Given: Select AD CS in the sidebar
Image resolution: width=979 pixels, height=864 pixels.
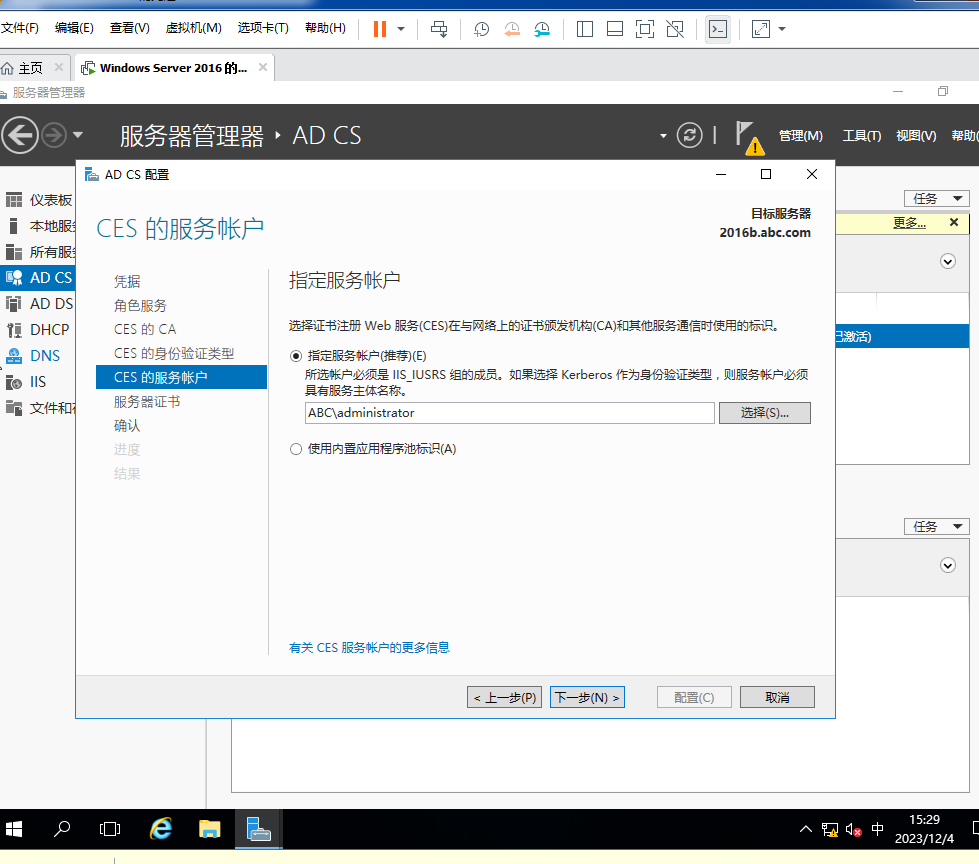Looking at the screenshot, I should pos(39,277).
